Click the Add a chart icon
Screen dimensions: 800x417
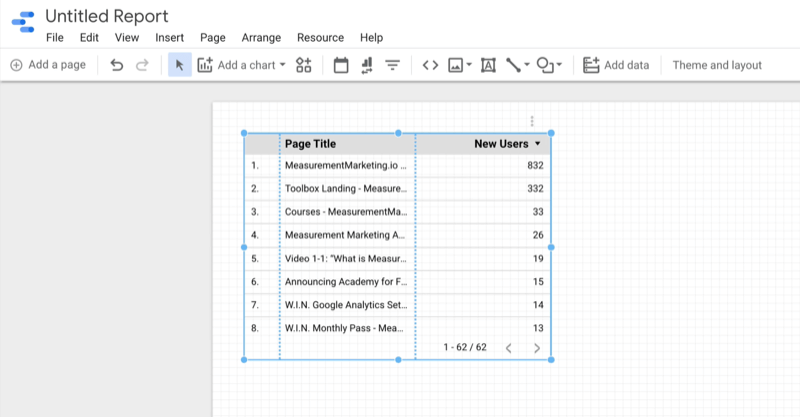pyautogui.click(x=205, y=65)
